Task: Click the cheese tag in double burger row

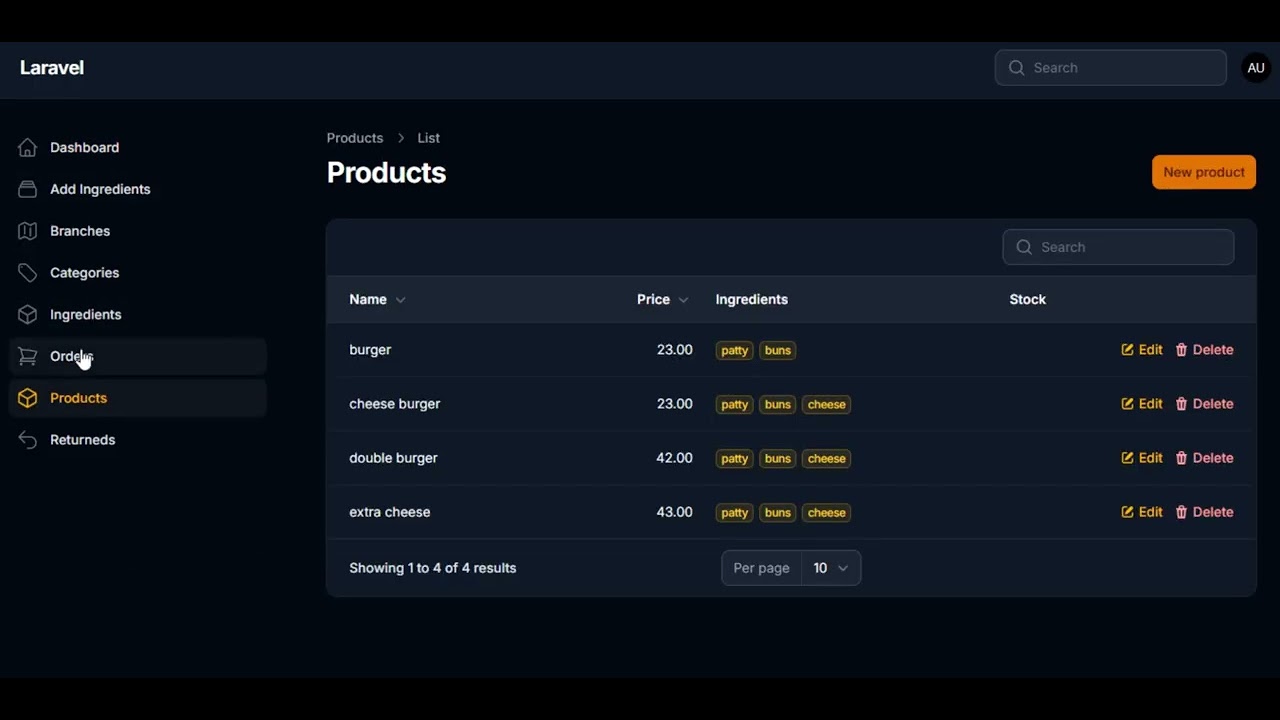Action: [x=826, y=458]
